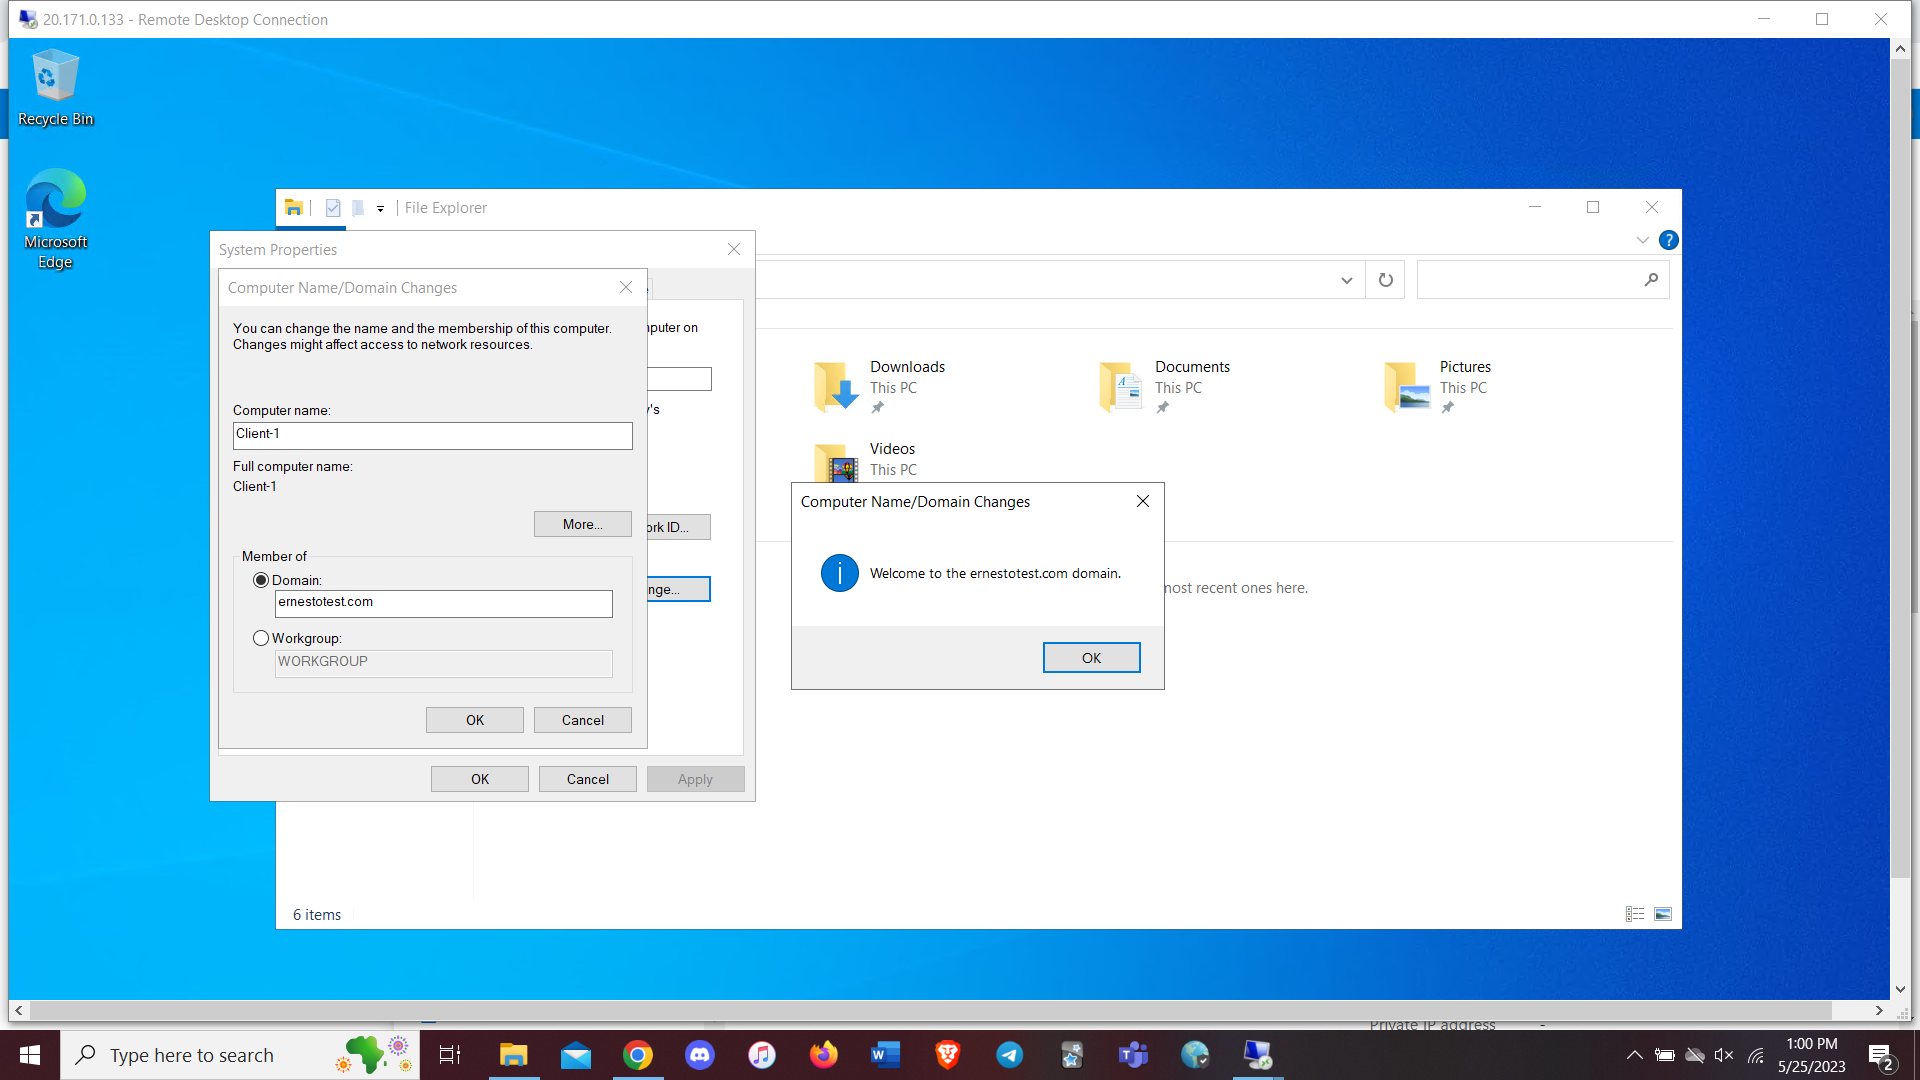Switch to details view layout icon
Screen dimensions: 1920x1080
[x=1635, y=914]
